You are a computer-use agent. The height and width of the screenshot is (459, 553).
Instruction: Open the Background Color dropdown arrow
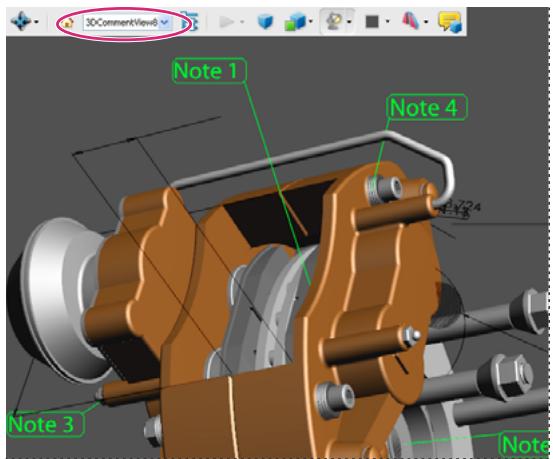click(388, 22)
